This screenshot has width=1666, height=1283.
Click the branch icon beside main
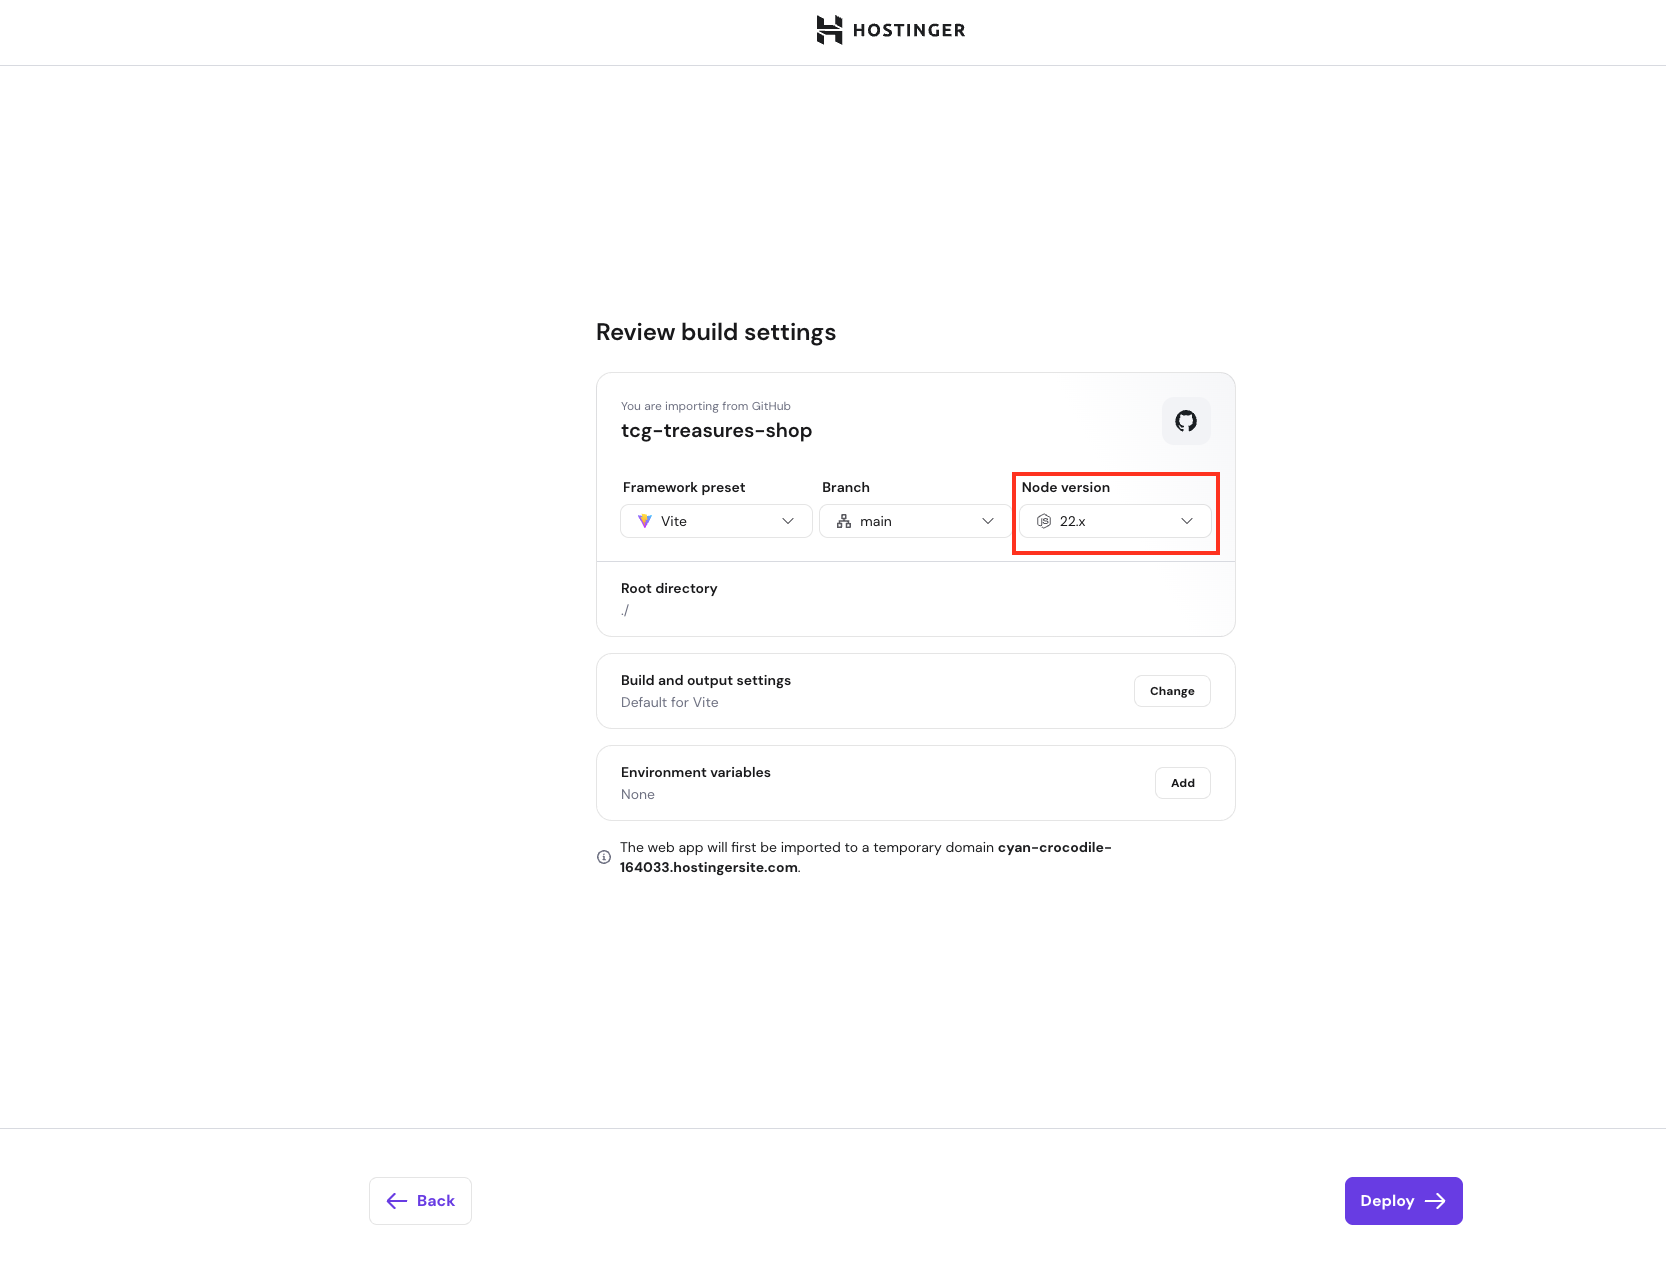coord(844,521)
